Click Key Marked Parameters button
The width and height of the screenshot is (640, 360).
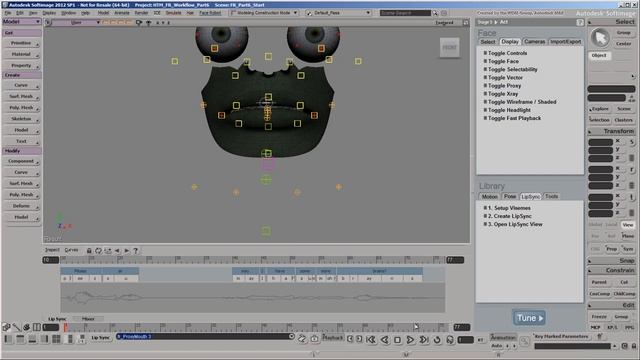[x=561, y=336]
